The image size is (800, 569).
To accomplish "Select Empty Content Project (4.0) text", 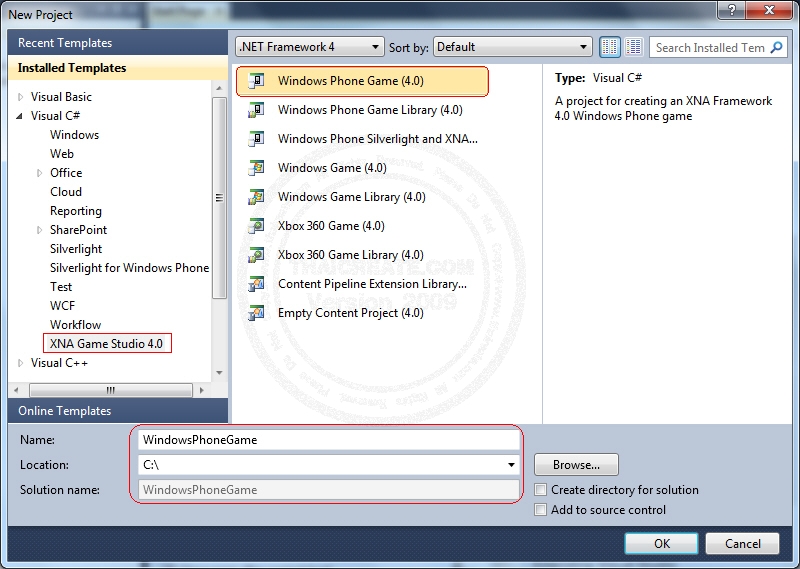I will [351, 313].
